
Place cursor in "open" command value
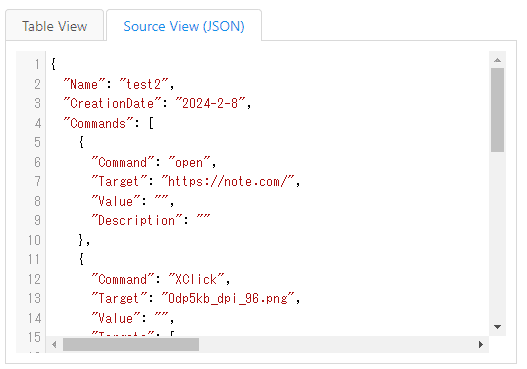[189, 162]
